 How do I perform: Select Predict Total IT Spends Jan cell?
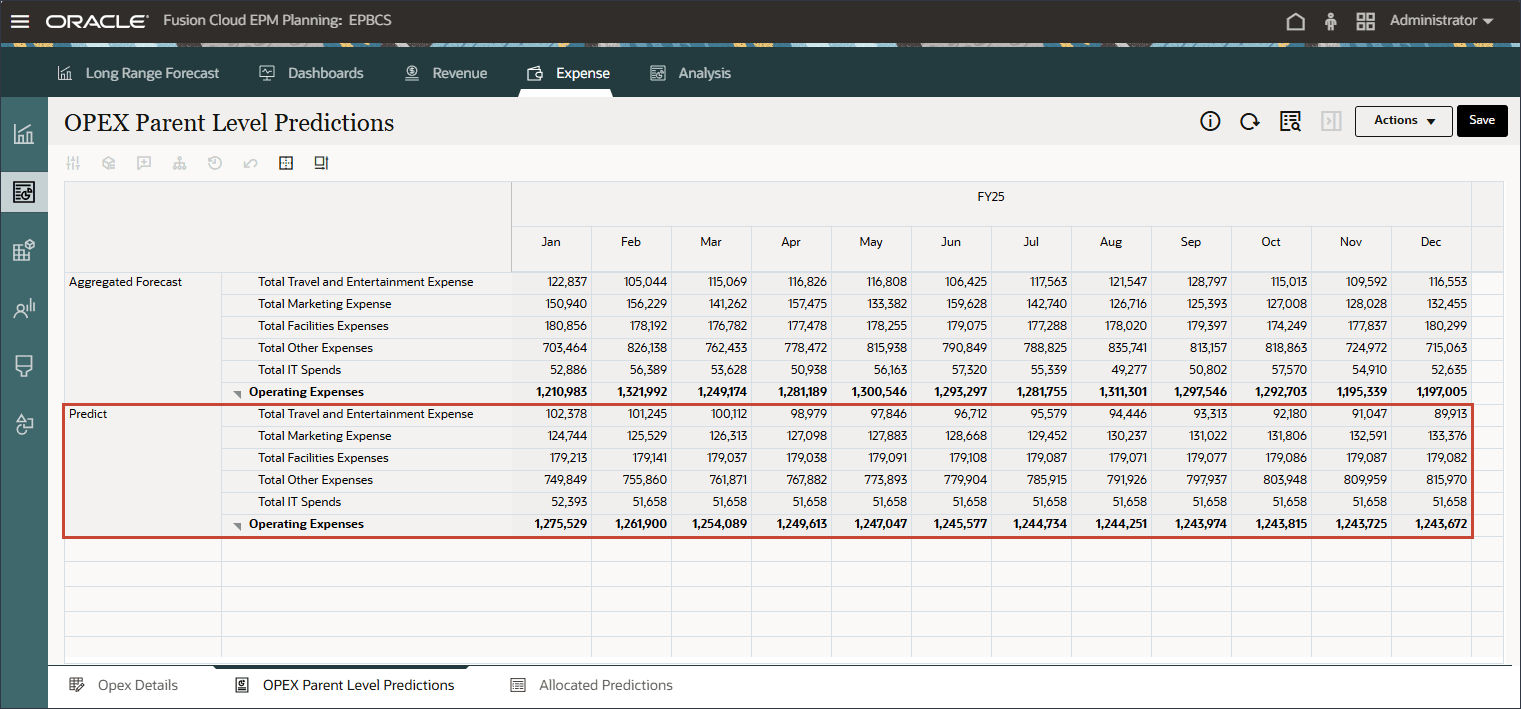point(551,502)
